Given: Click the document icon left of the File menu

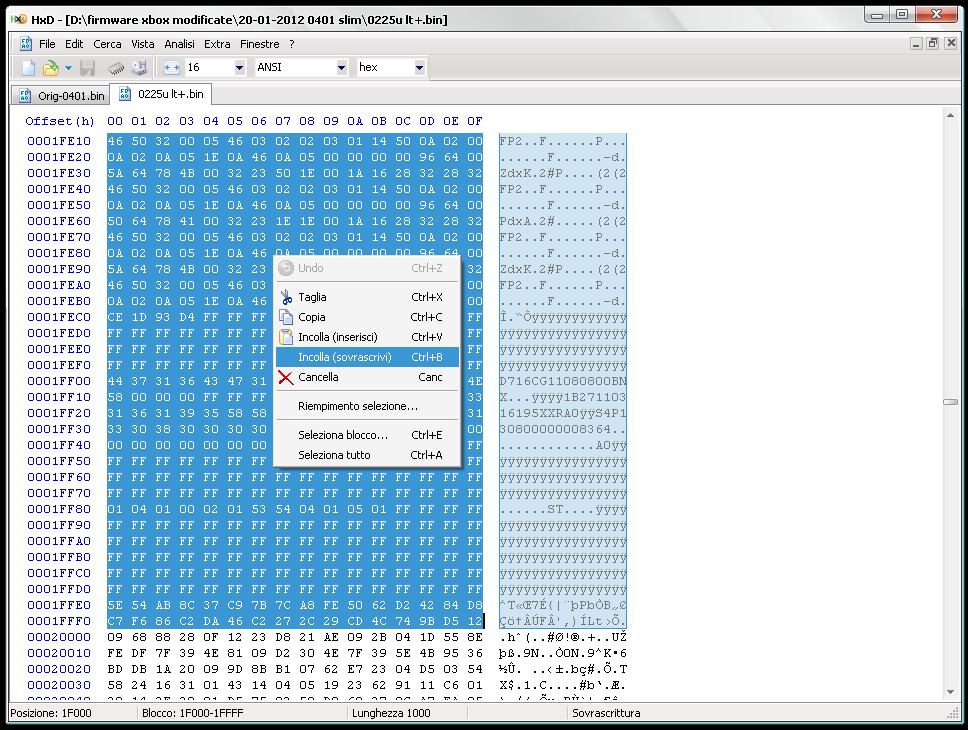Looking at the screenshot, I should pos(25,44).
